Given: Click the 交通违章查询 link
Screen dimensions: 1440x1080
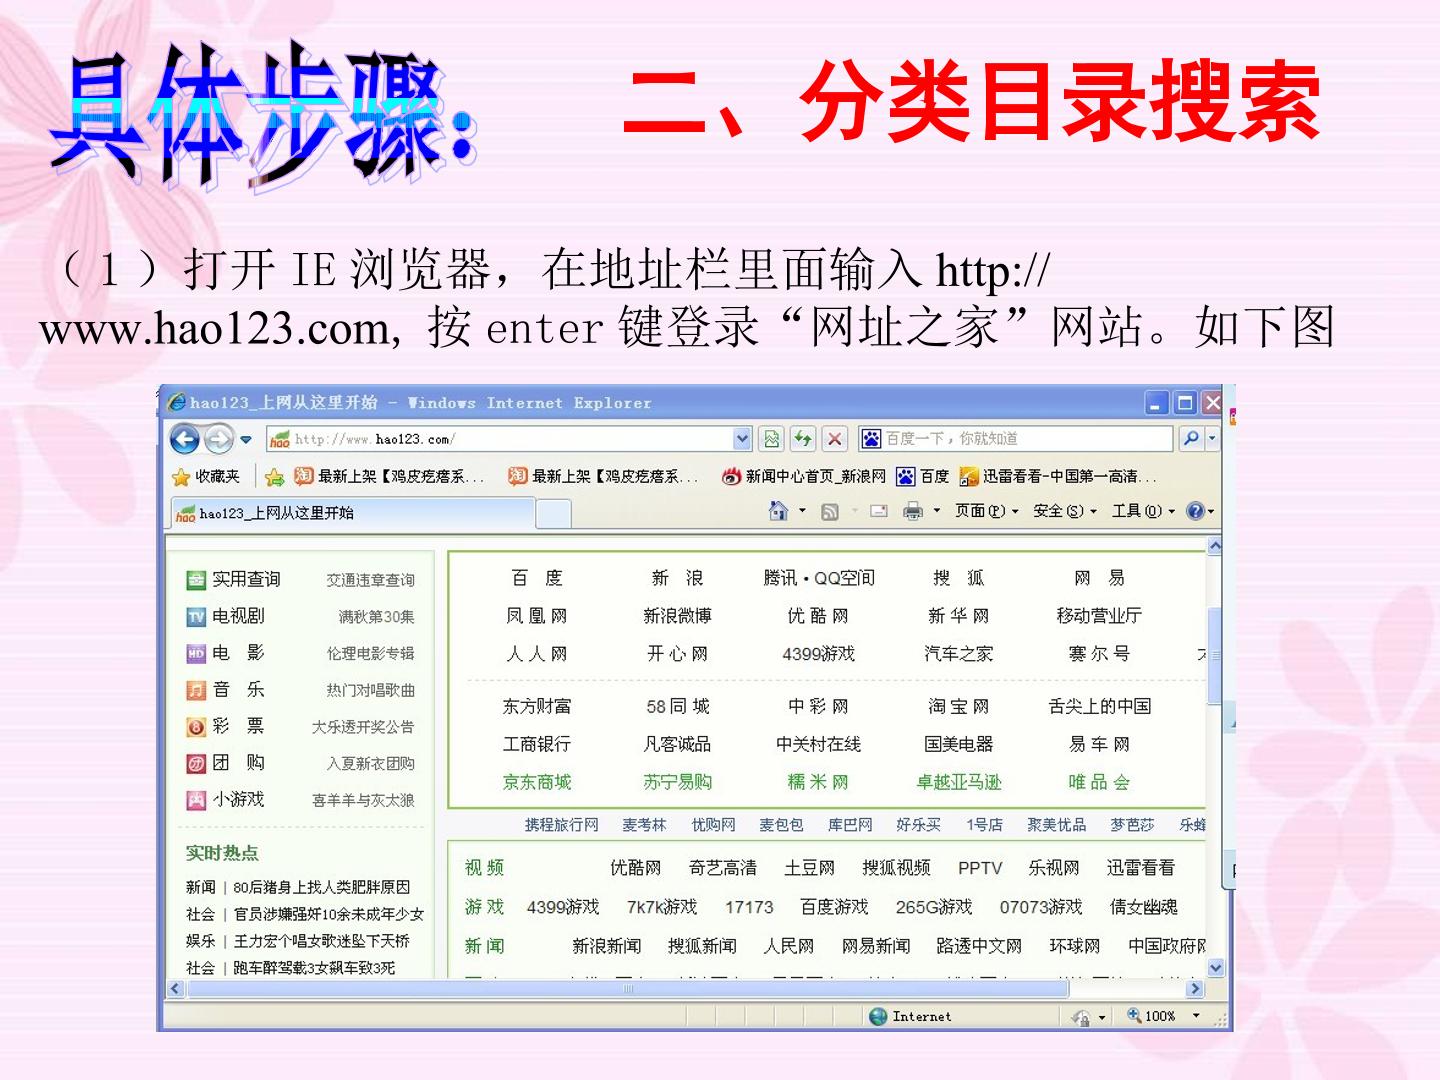Looking at the screenshot, I should pyautogui.click(x=370, y=580).
